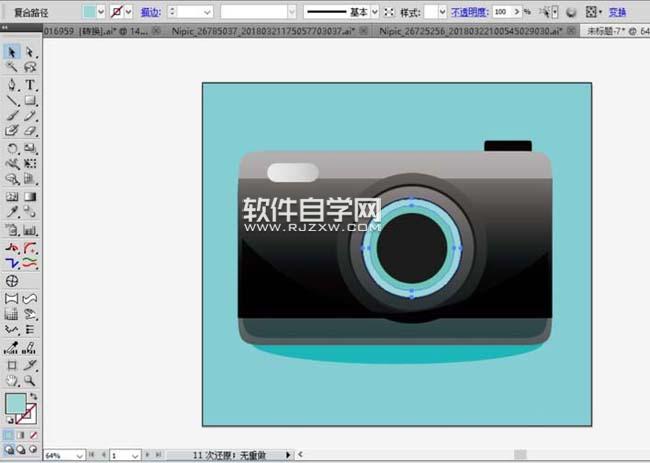
Task: Open the 不透明度 opacity panel link
Action: click(x=470, y=12)
